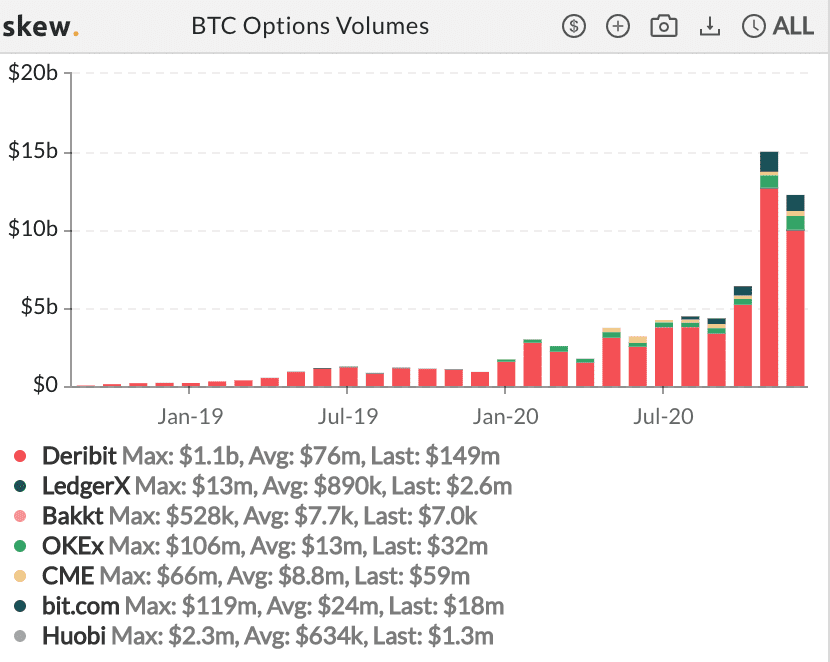Click the dollar currency toggle icon
830x662 pixels.
pyautogui.click(x=574, y=26)
